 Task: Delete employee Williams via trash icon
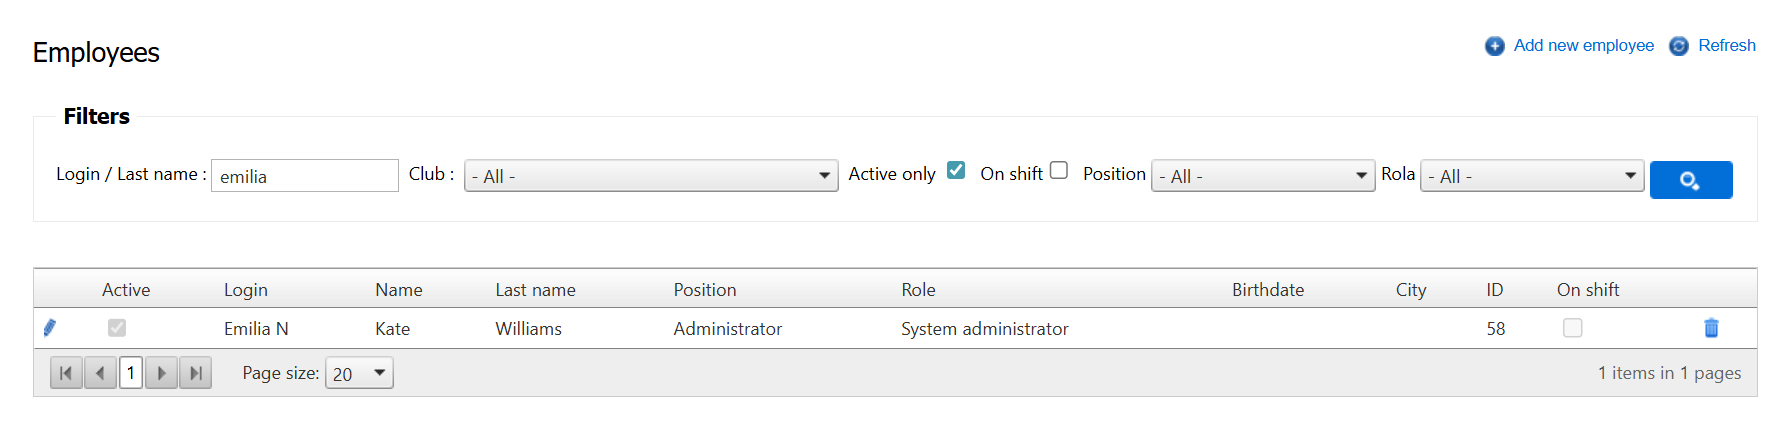click(x=1711, y=328)
